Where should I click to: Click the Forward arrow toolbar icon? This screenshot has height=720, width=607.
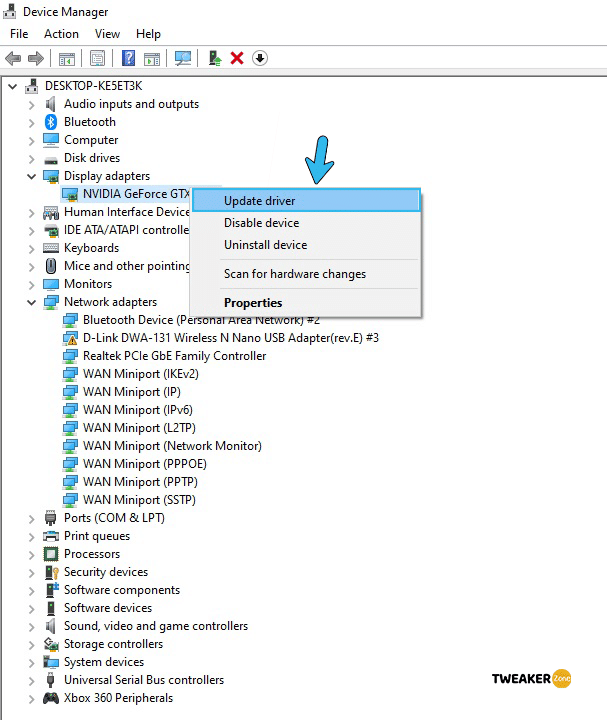[x=36, y=58]
